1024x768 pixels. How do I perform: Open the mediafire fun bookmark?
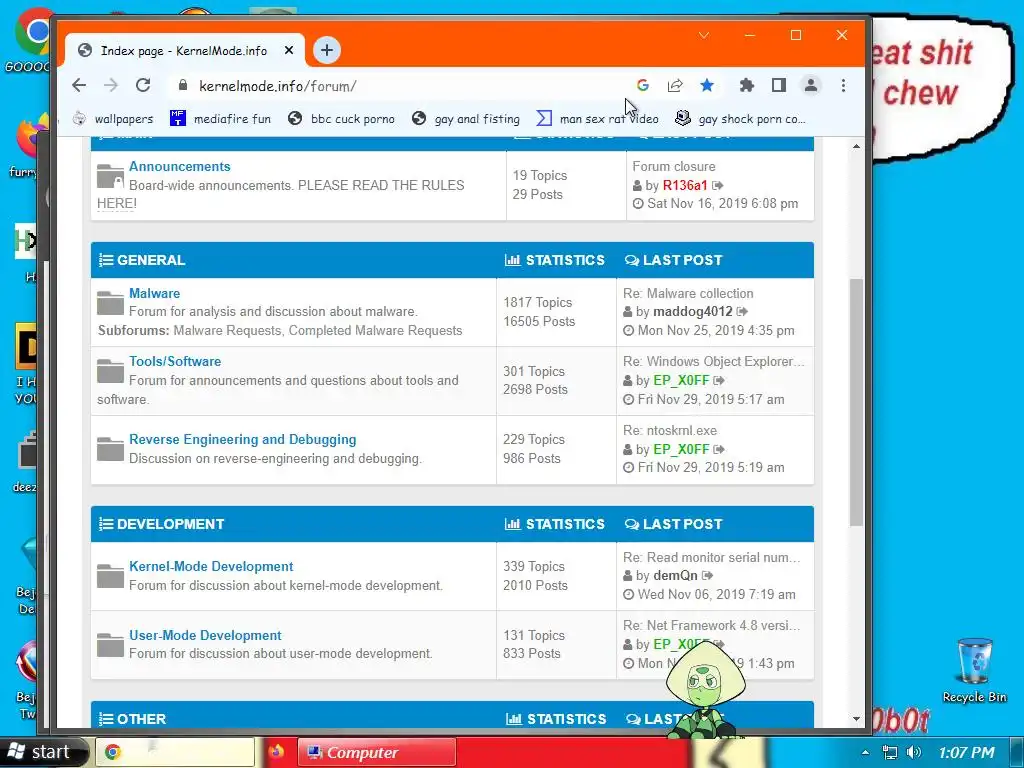point(220,119)
